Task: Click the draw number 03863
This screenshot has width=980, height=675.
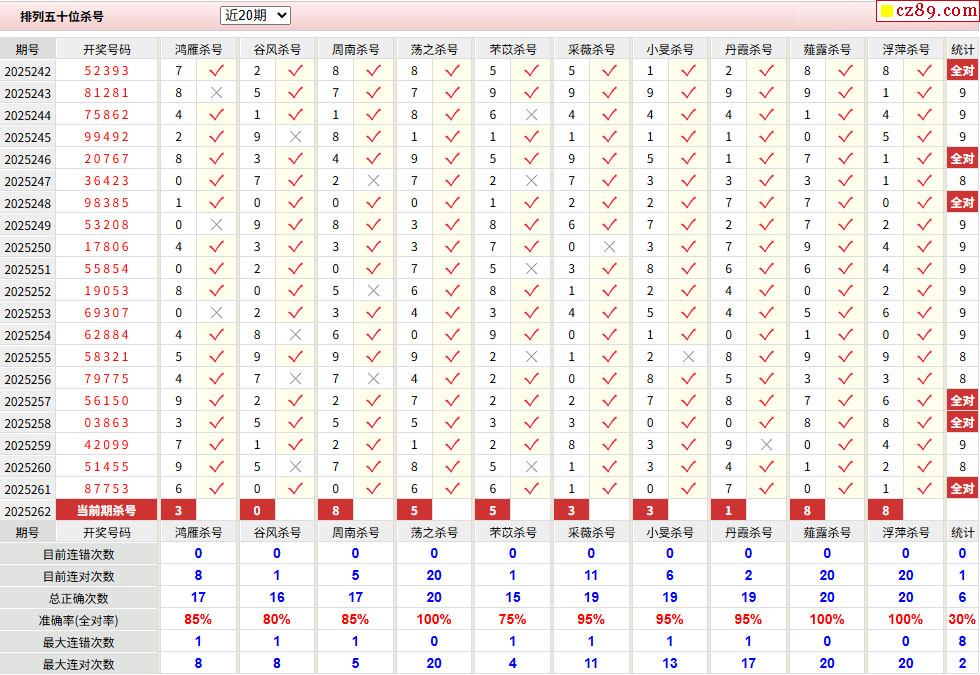Action: [x=106, y=423]
